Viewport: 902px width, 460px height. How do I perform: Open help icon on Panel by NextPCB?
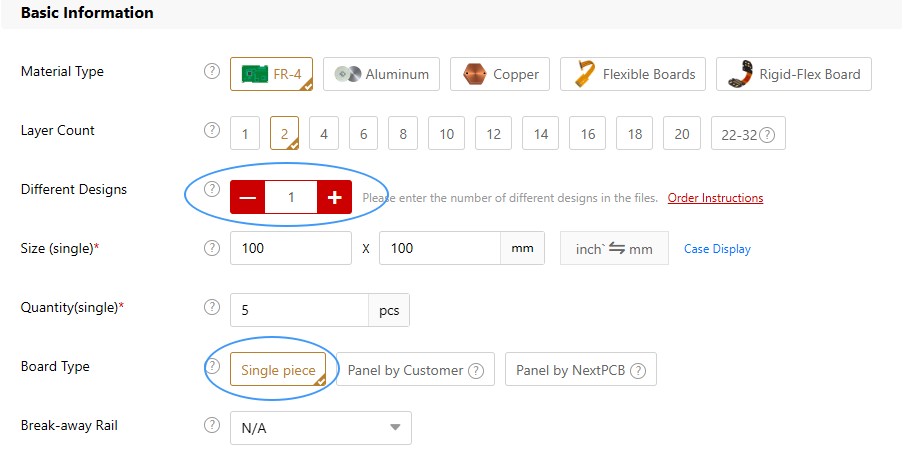pyautogui.click(x=637, y=371)
